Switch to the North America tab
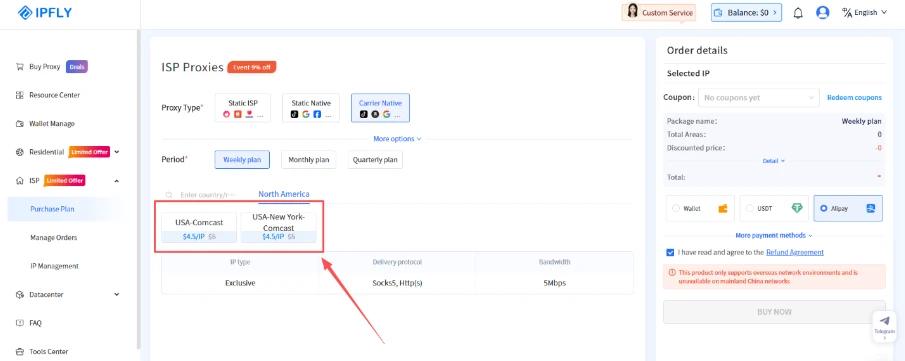Screen dimensions: 905x361 (x=283, y=195)
